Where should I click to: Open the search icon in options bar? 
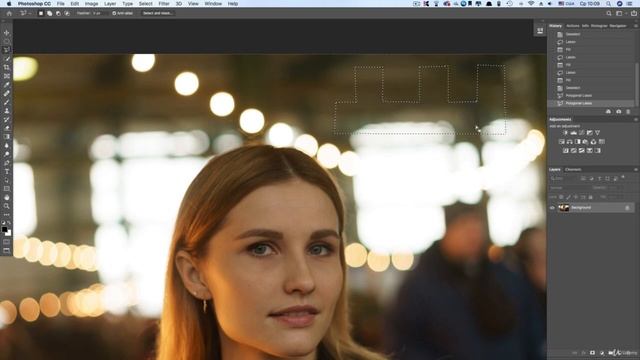click(609, 13)
